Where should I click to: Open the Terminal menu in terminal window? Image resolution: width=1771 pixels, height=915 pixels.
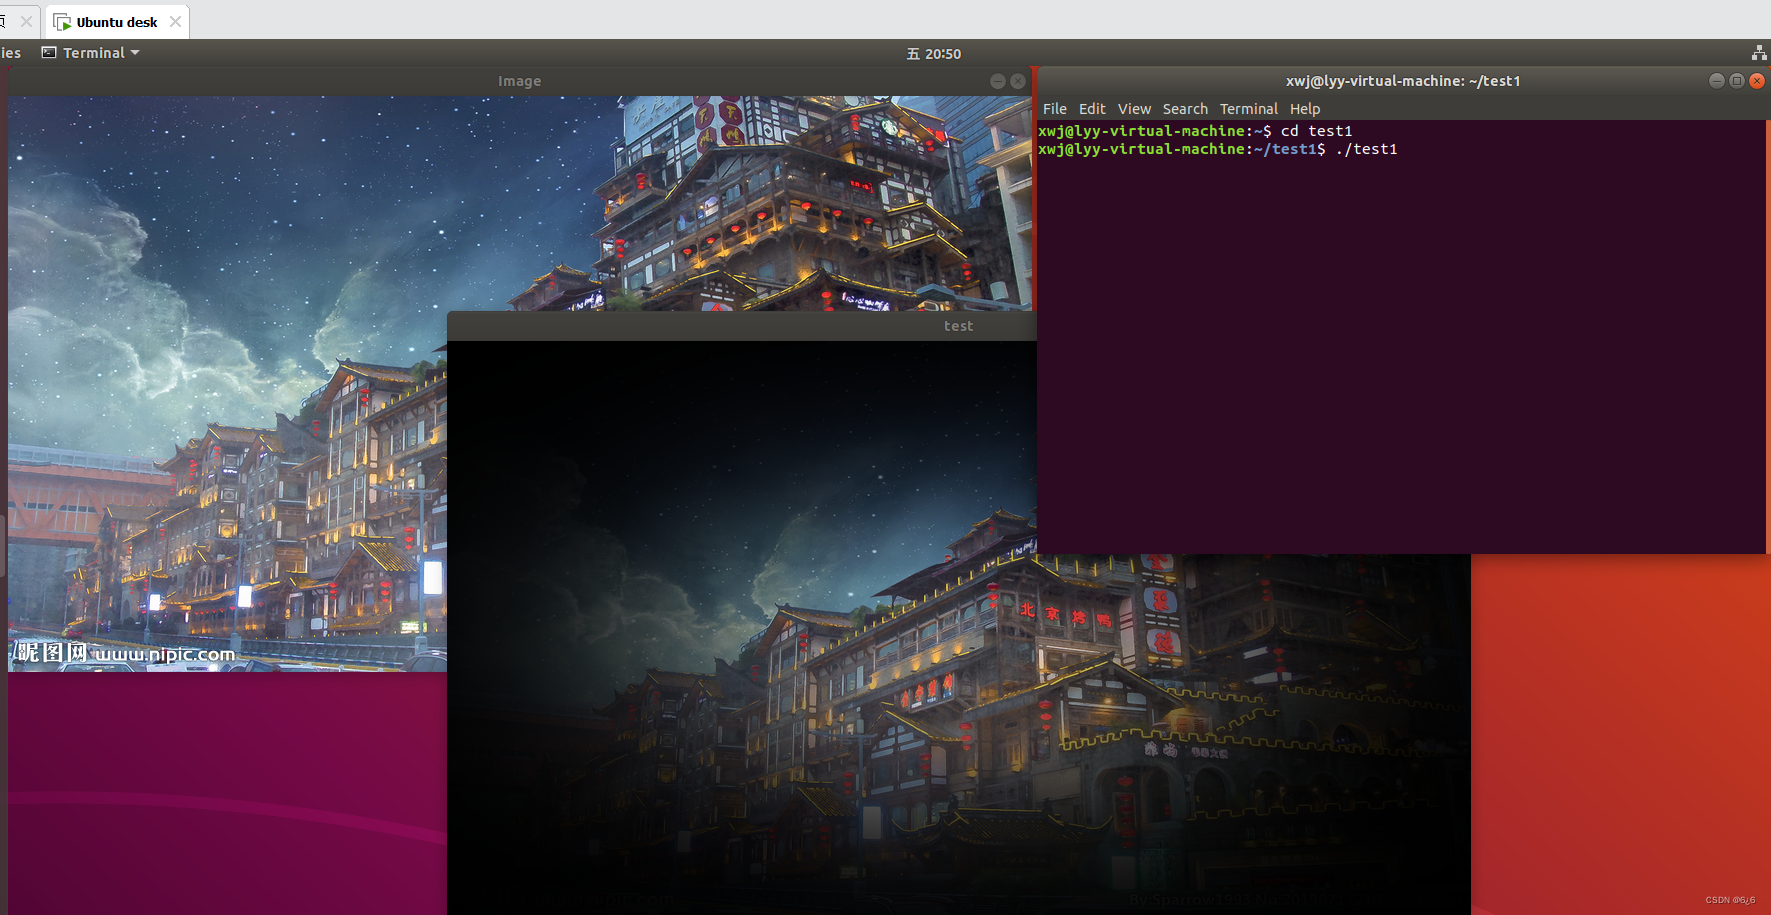tap(1248, 109)
